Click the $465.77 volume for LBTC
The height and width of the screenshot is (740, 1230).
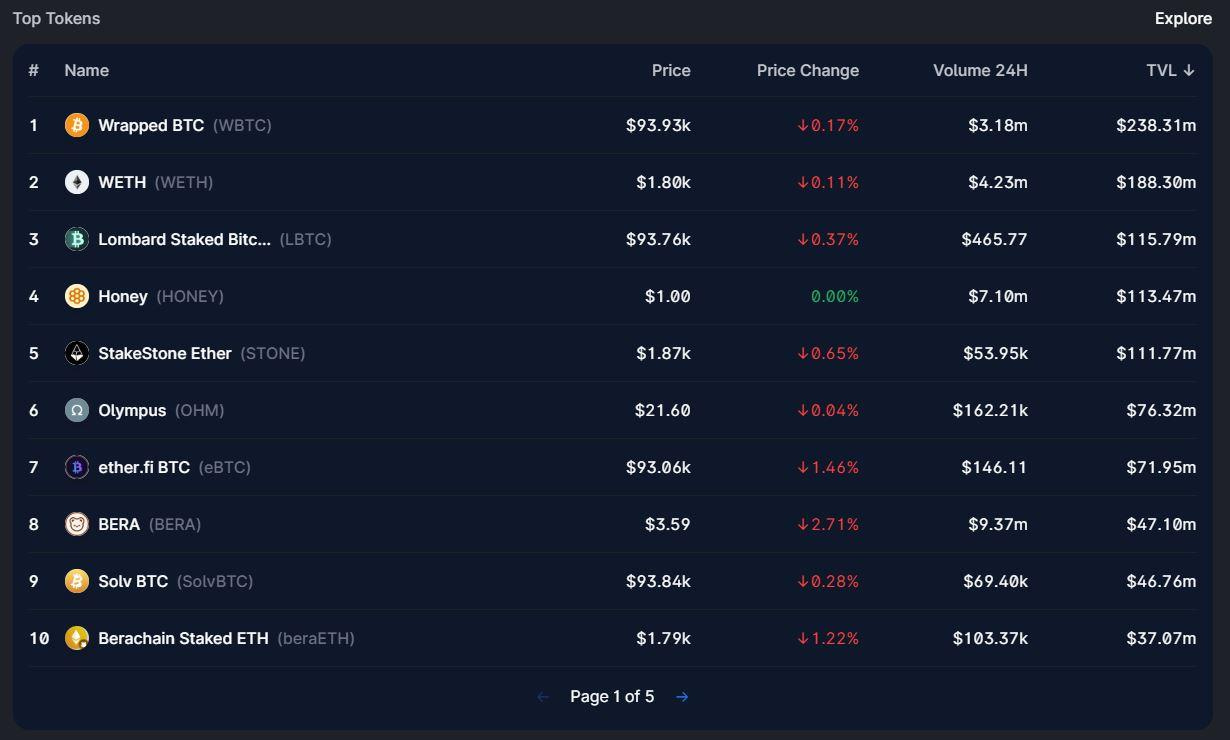point(995,239)
